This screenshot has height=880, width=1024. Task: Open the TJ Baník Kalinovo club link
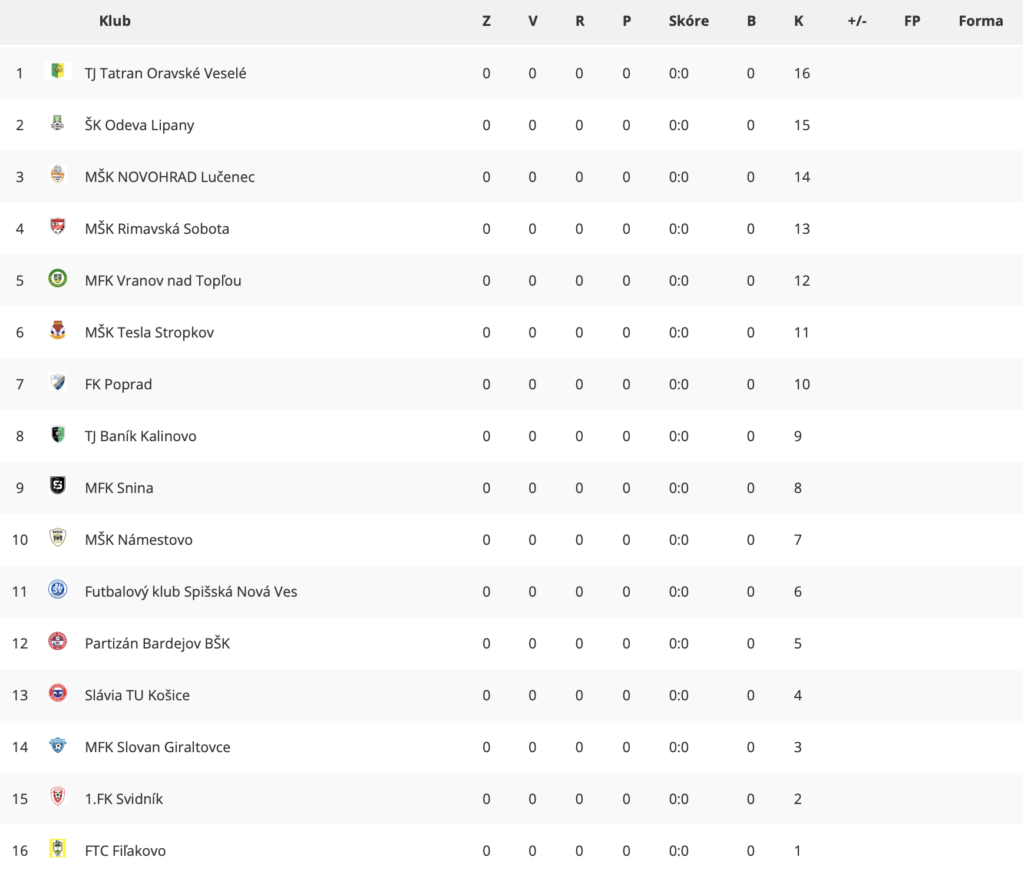140,436
